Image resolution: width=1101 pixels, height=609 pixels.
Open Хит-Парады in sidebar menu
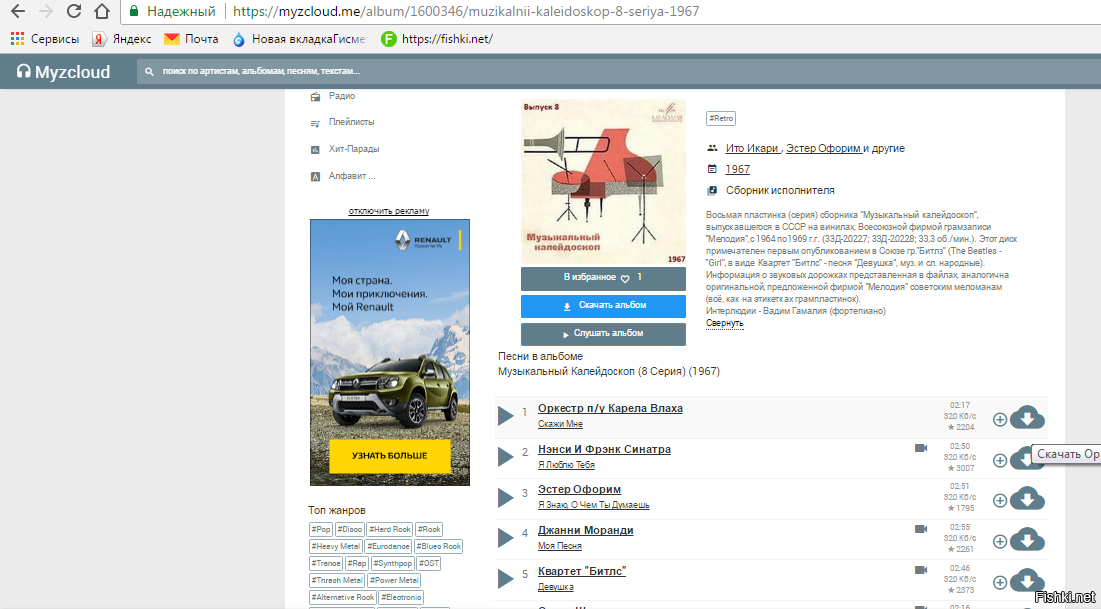pyautogui.click(x=345, y=149)
